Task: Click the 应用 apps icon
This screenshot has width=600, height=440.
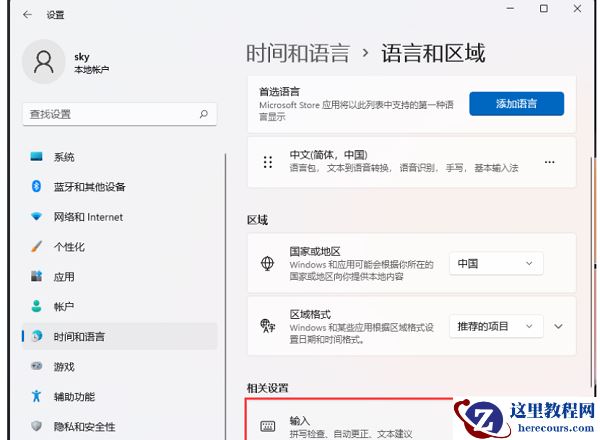Action: (36, 276)
